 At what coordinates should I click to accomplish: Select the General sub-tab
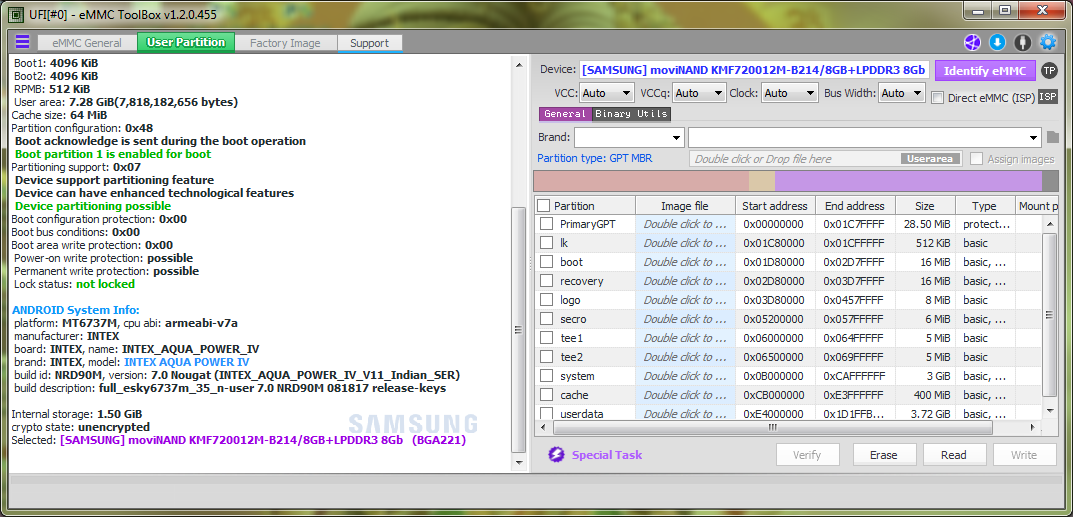[565, 114]
